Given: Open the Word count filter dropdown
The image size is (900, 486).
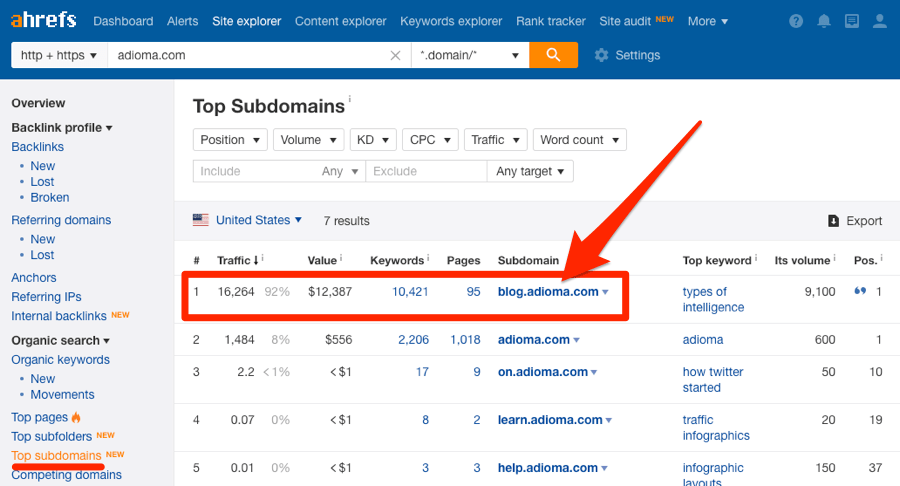Looking at the screenshot, I should tap(580, 140).
